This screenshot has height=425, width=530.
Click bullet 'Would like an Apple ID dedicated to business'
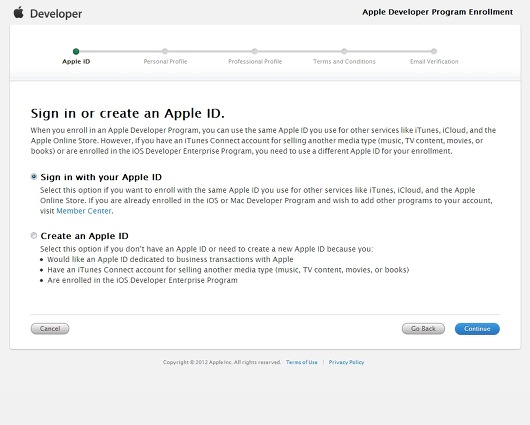[x=170, y=259]
